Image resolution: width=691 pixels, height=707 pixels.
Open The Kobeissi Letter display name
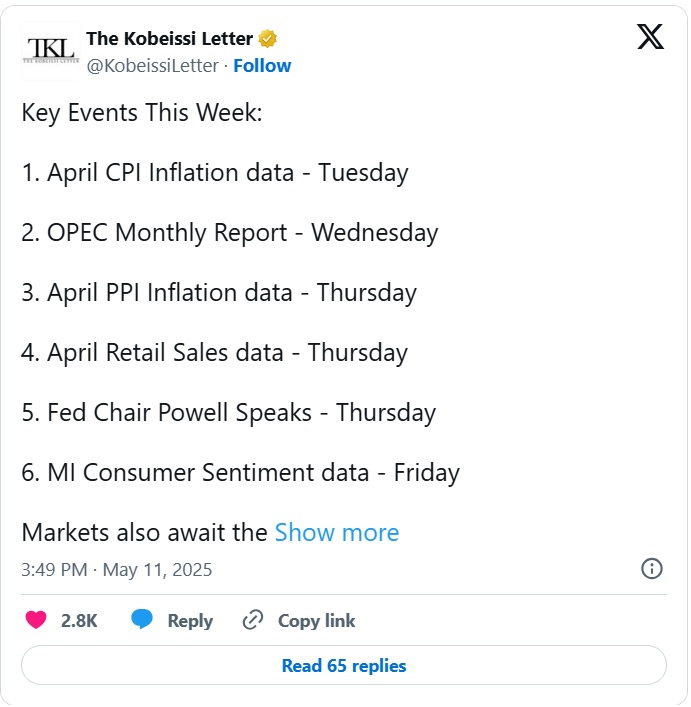[169, 39]
